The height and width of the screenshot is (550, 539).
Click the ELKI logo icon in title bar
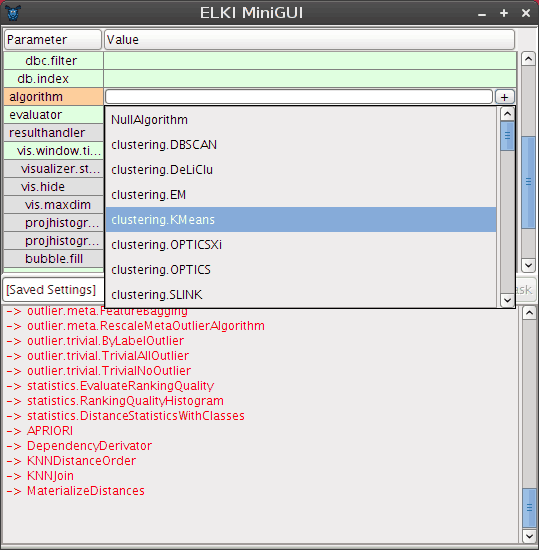click(13, 13)
